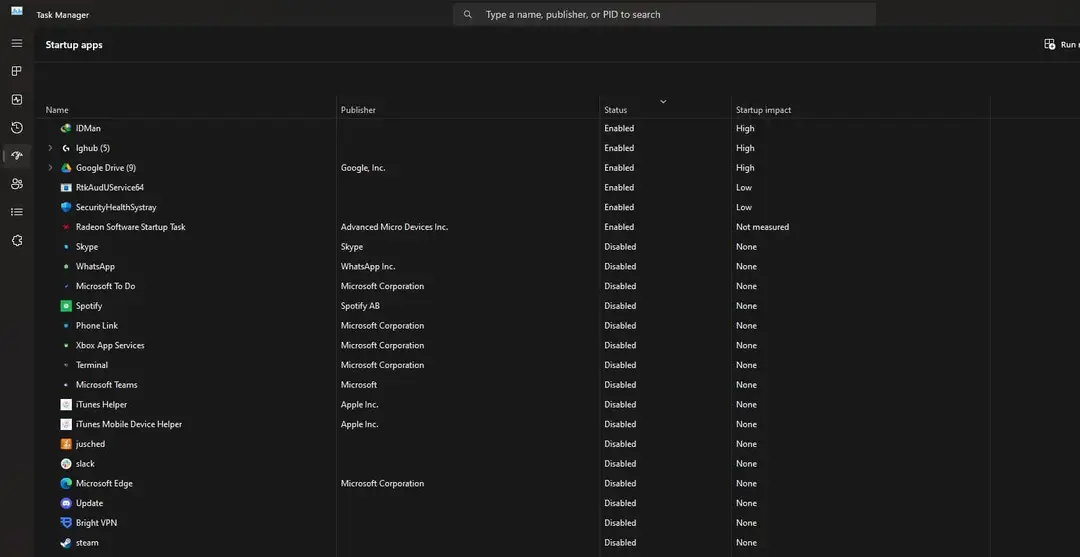Click the search box field
Viewport: 1080px width, 557px height.
coord(664,14)
